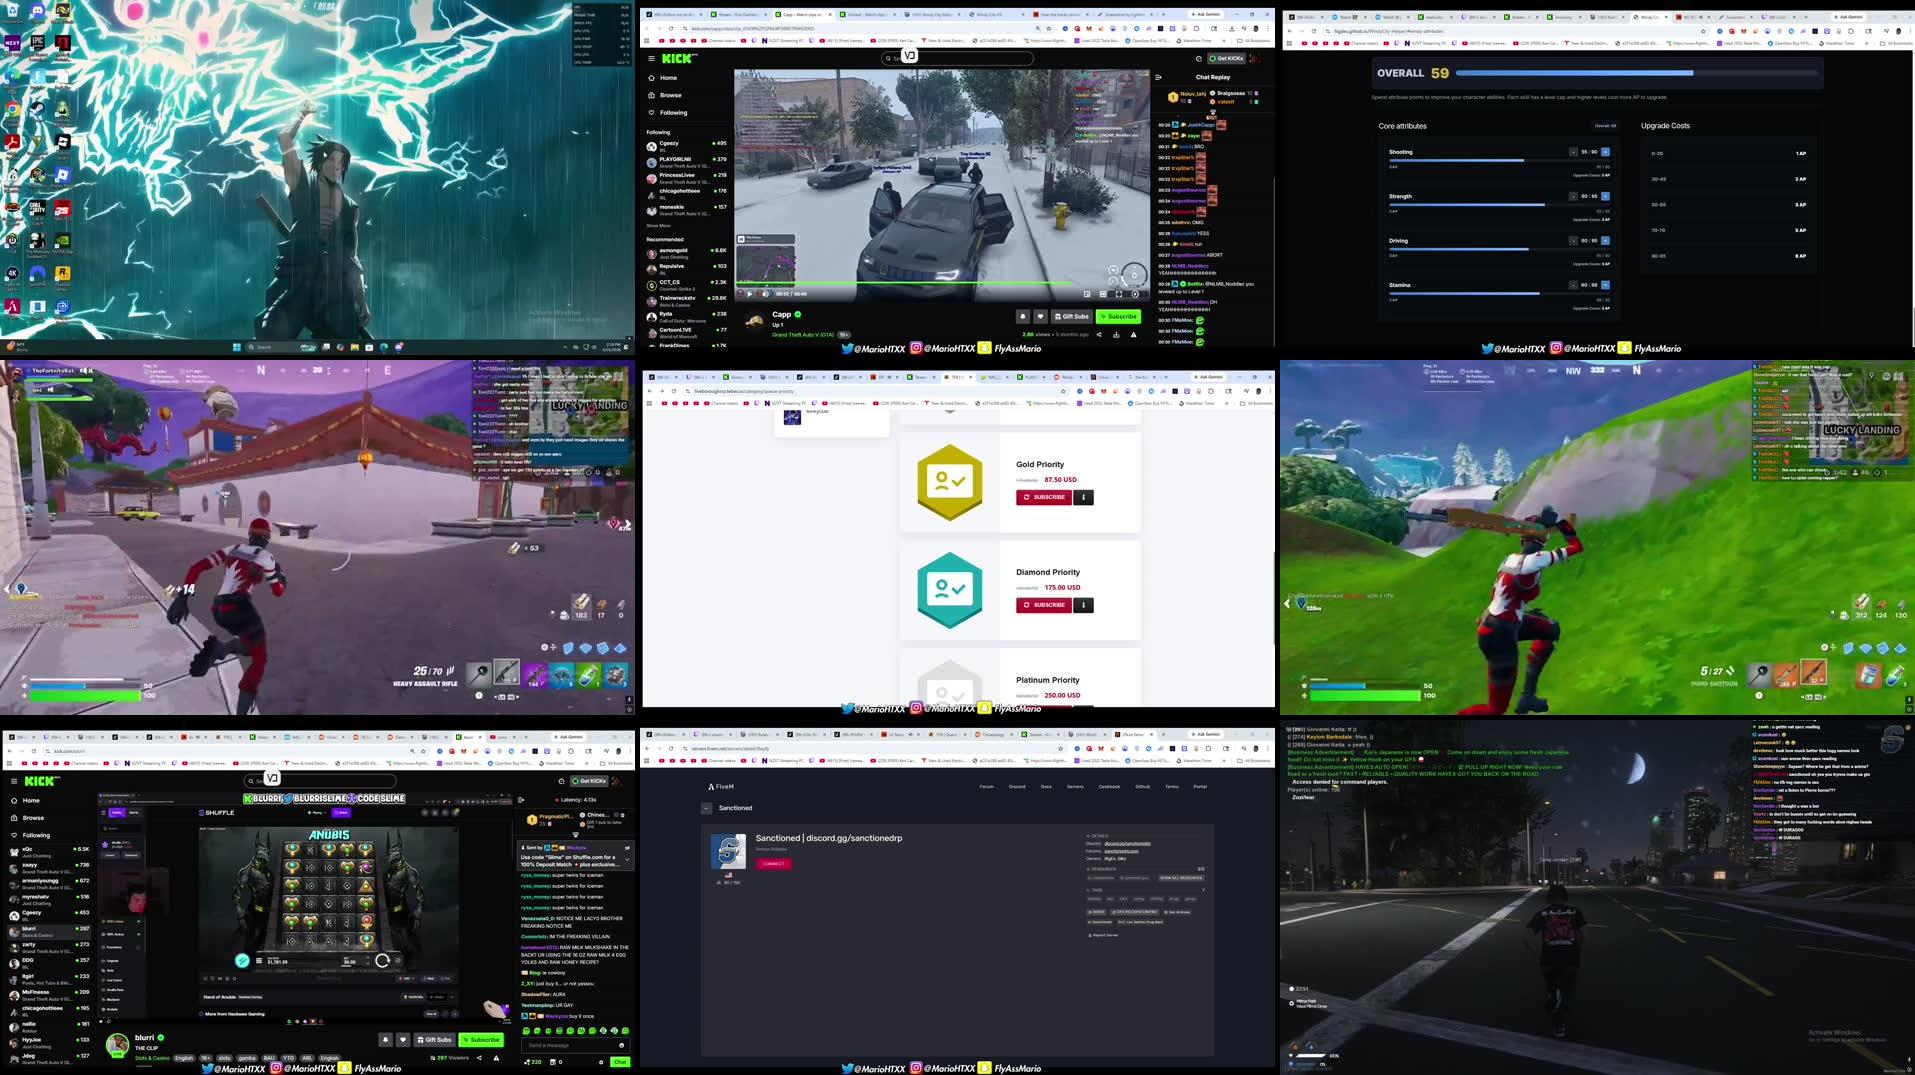Click CONNECT on the Sanctioned FiveM server
Viewport: 1915px width, 1075px height.
coord(773,864)
